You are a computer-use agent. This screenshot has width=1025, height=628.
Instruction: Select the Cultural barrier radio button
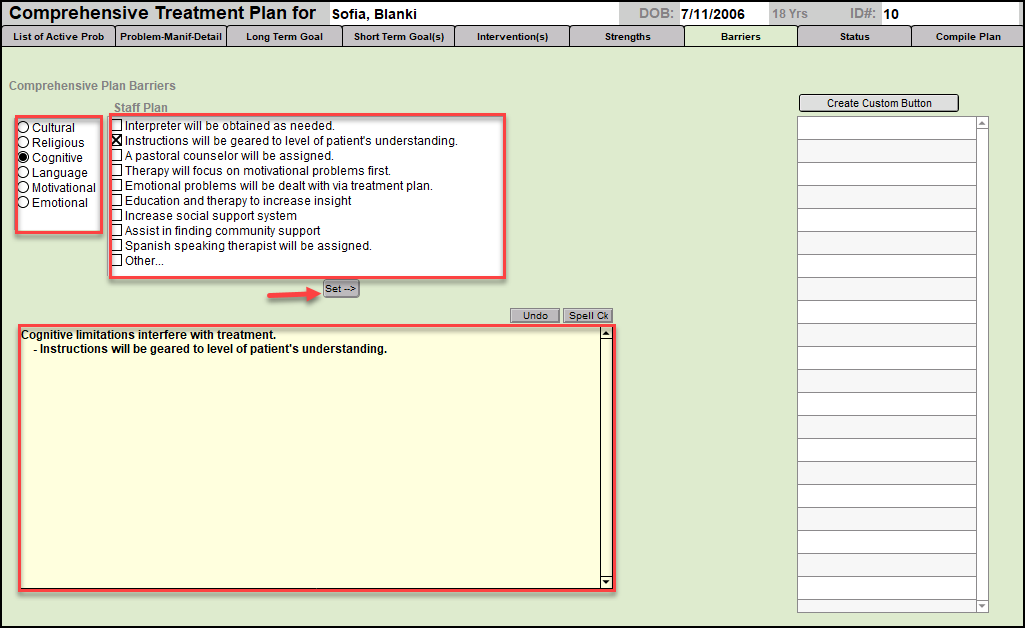point(24,128)
